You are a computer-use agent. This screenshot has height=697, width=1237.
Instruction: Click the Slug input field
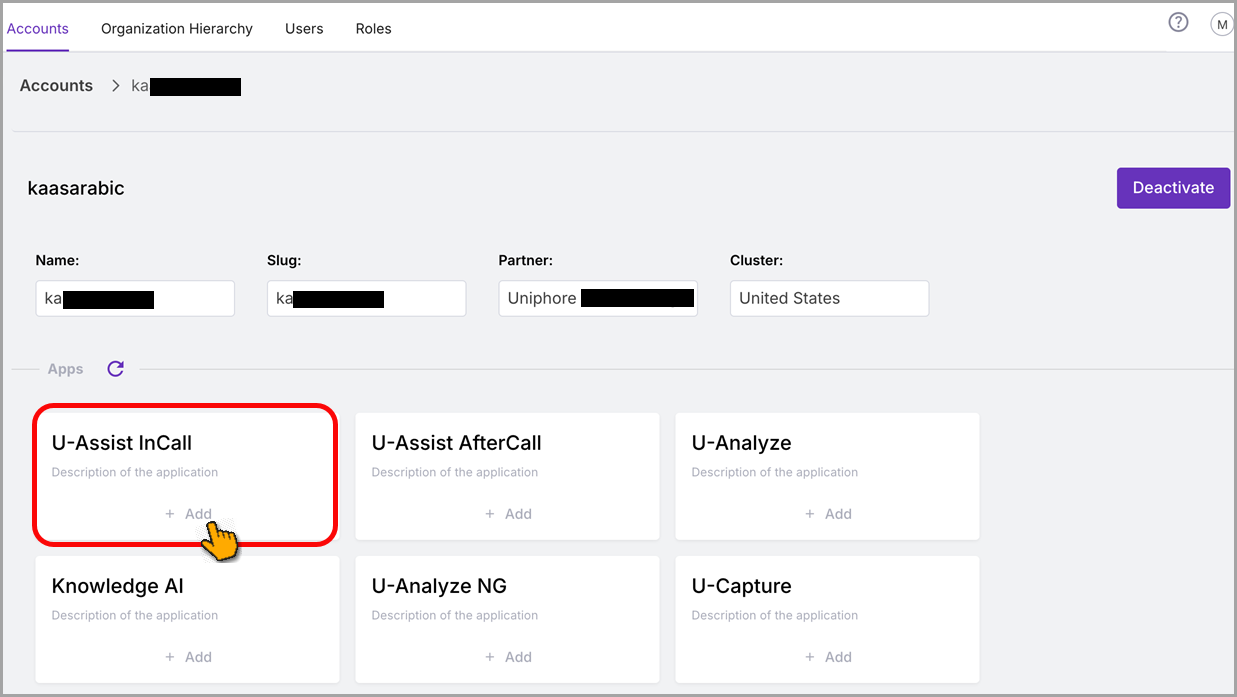366,298
